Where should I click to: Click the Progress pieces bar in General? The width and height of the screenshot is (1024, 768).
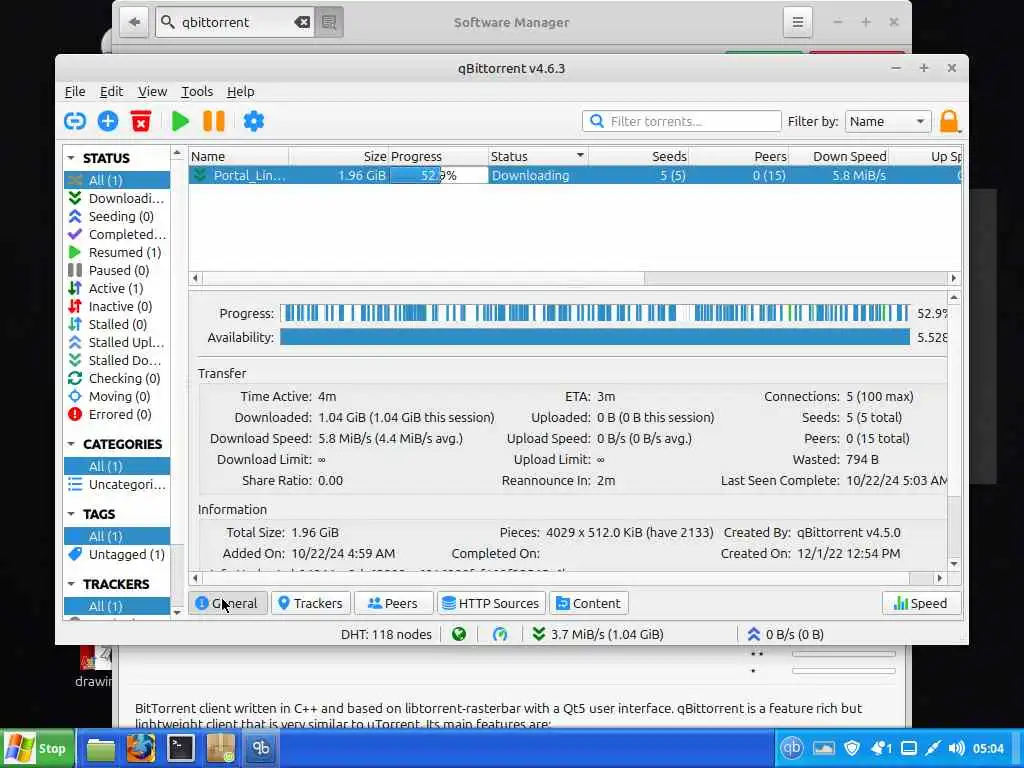click(x=594, y=313)
